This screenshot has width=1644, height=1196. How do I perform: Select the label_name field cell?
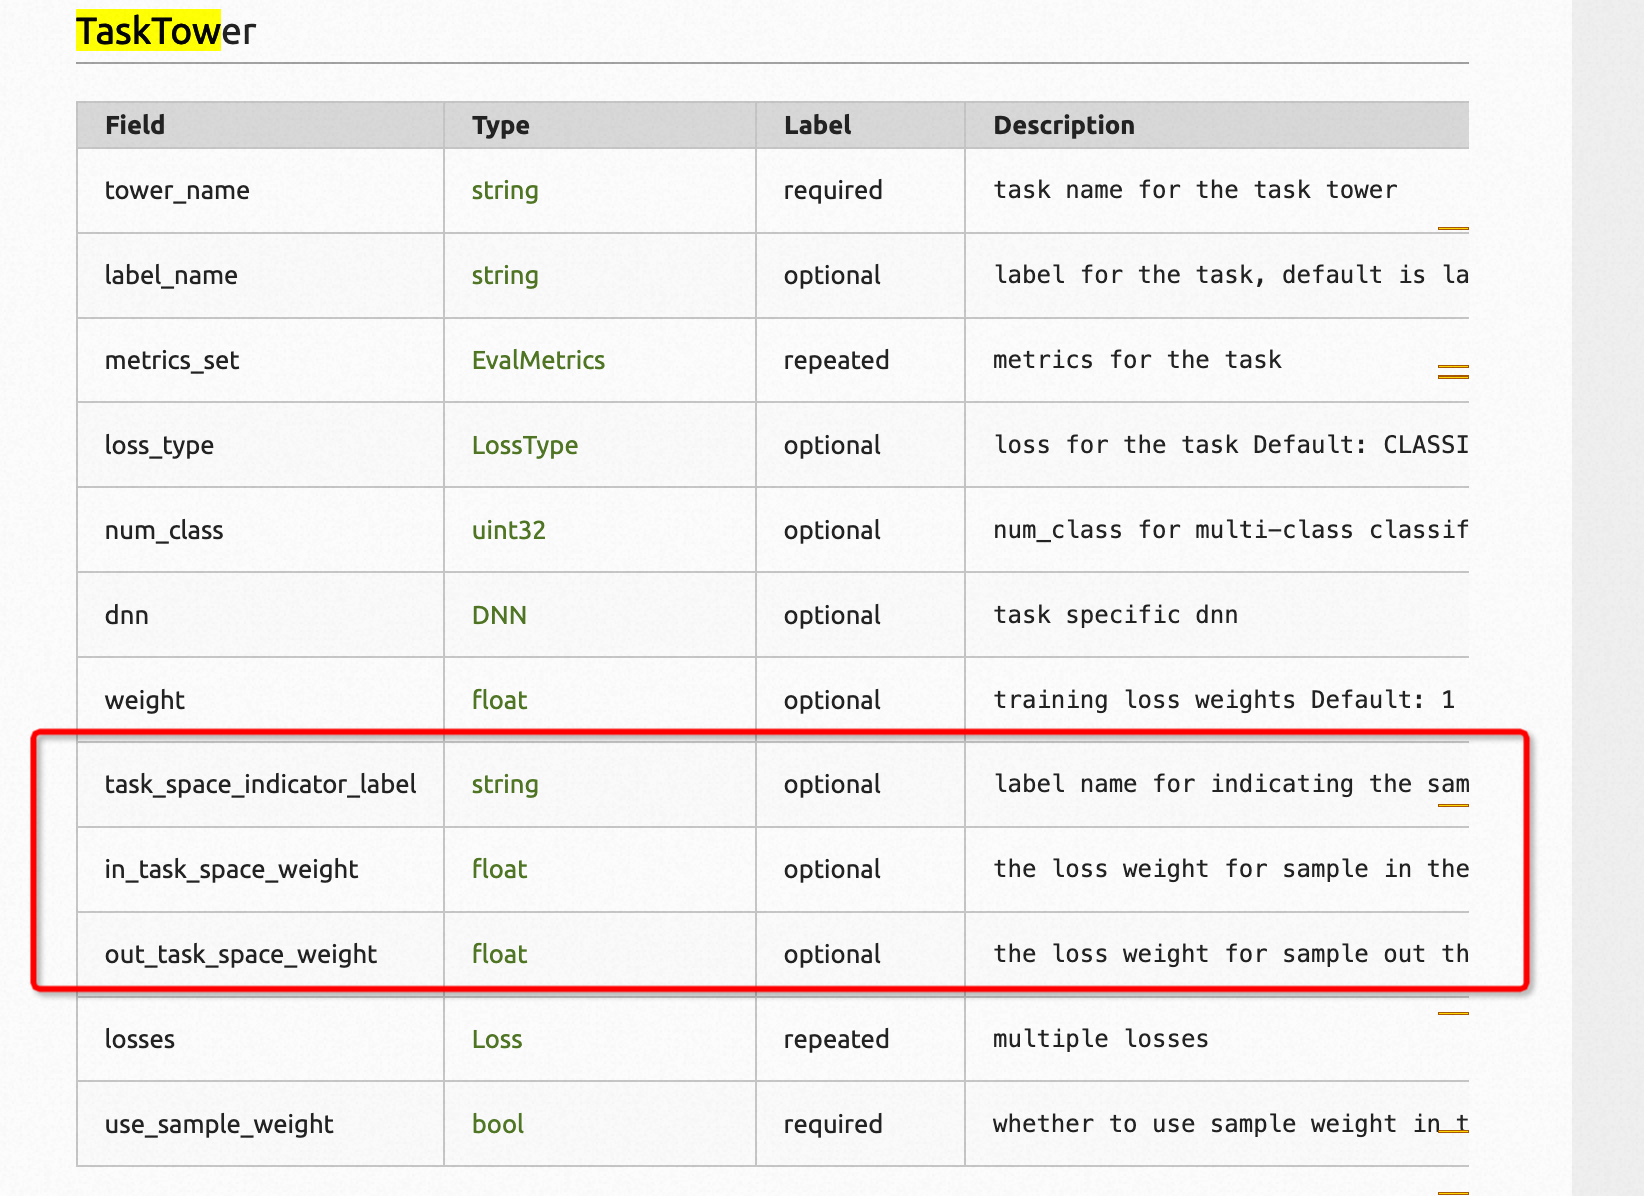(260, 276)
